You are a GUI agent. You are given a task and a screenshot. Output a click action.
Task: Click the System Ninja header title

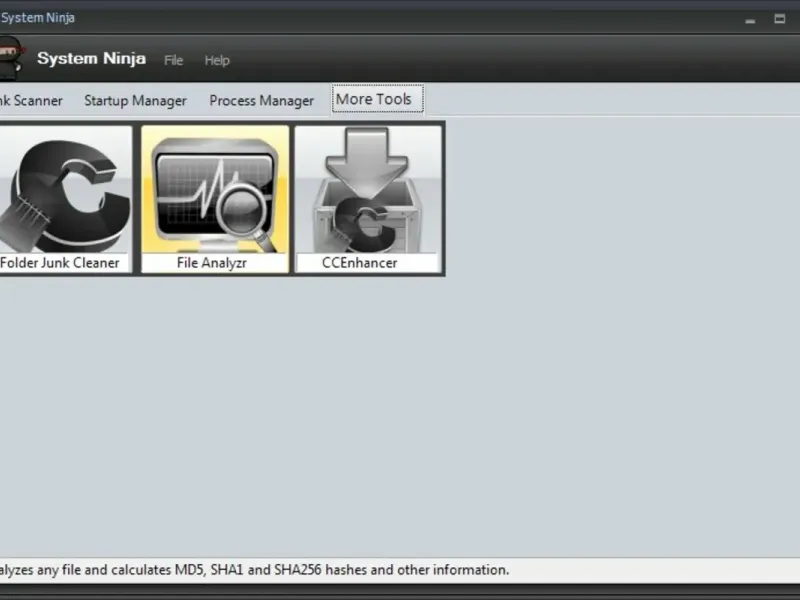coord(91,58)
